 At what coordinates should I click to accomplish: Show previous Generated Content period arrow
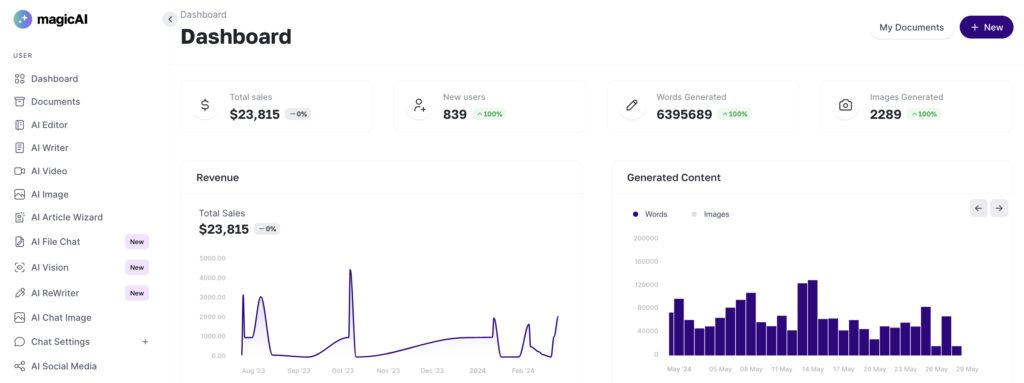click(x=978, y=208)
